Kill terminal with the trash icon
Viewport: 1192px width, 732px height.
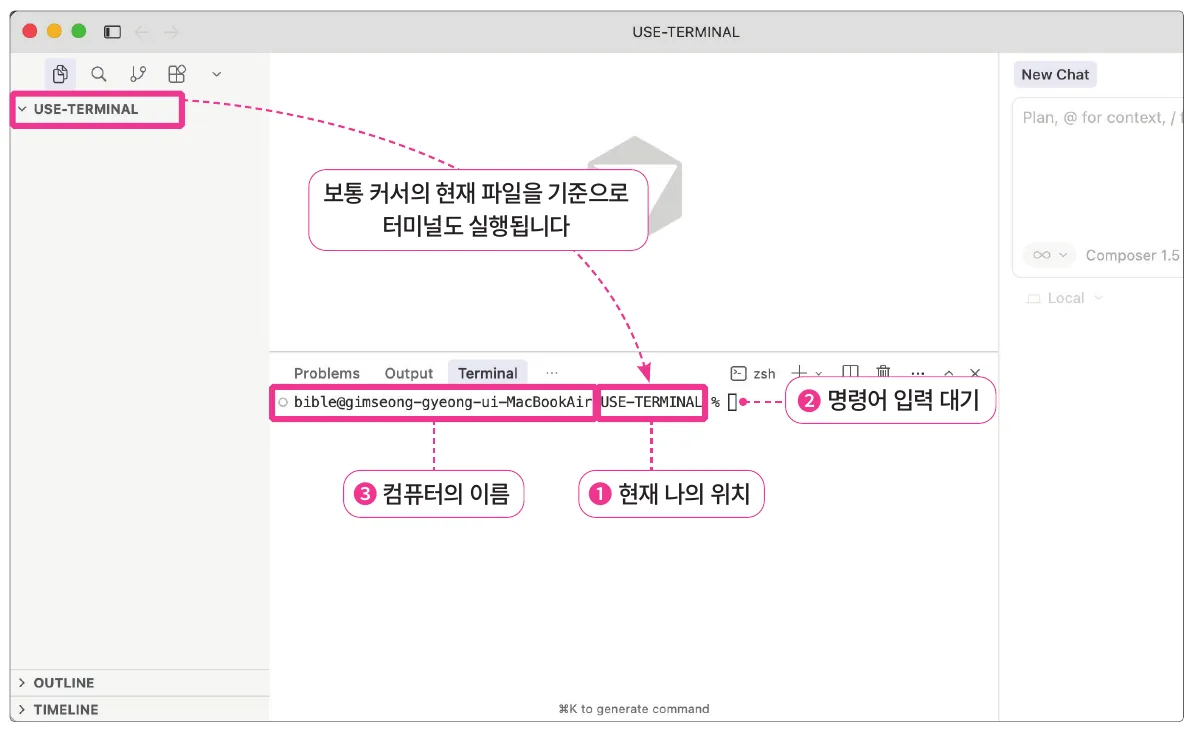[x=883, y=372]
